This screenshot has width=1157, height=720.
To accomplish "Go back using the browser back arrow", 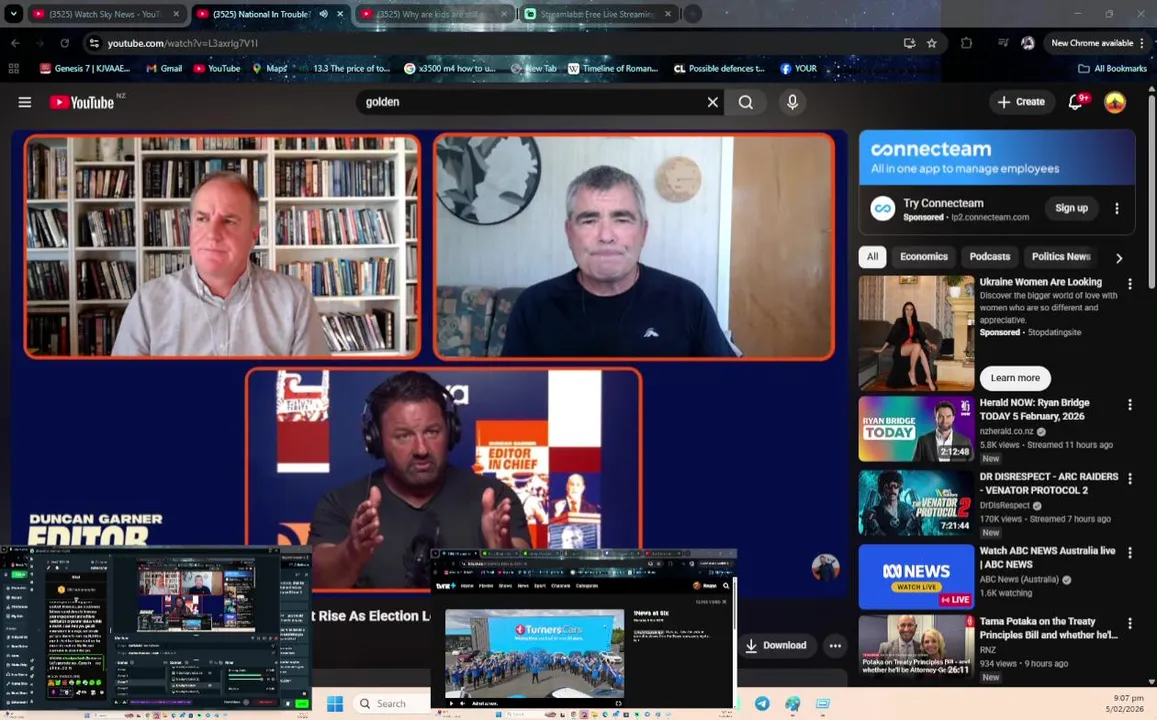I will click(15, 43).
